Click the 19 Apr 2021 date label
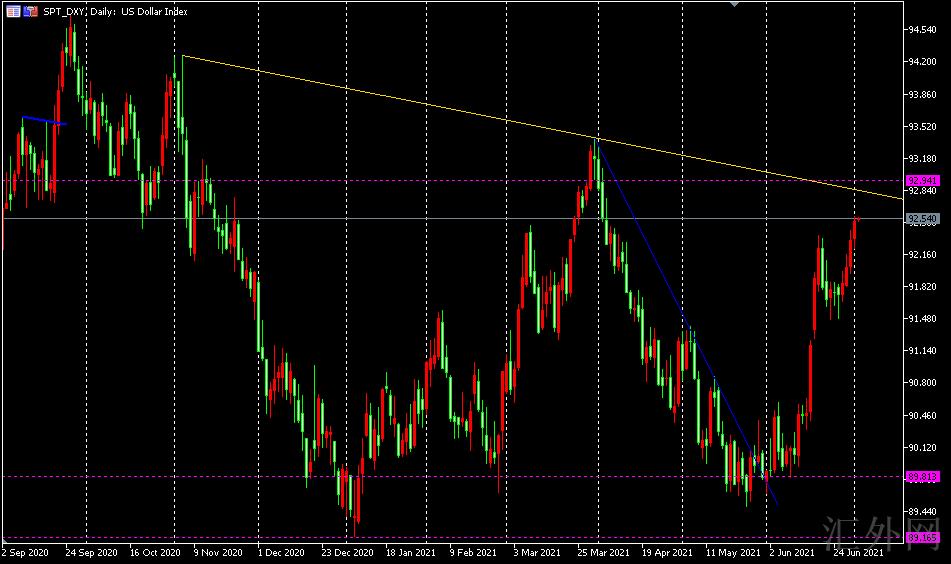Viewport: 951px width, 564px height. (x=667, y=552)
